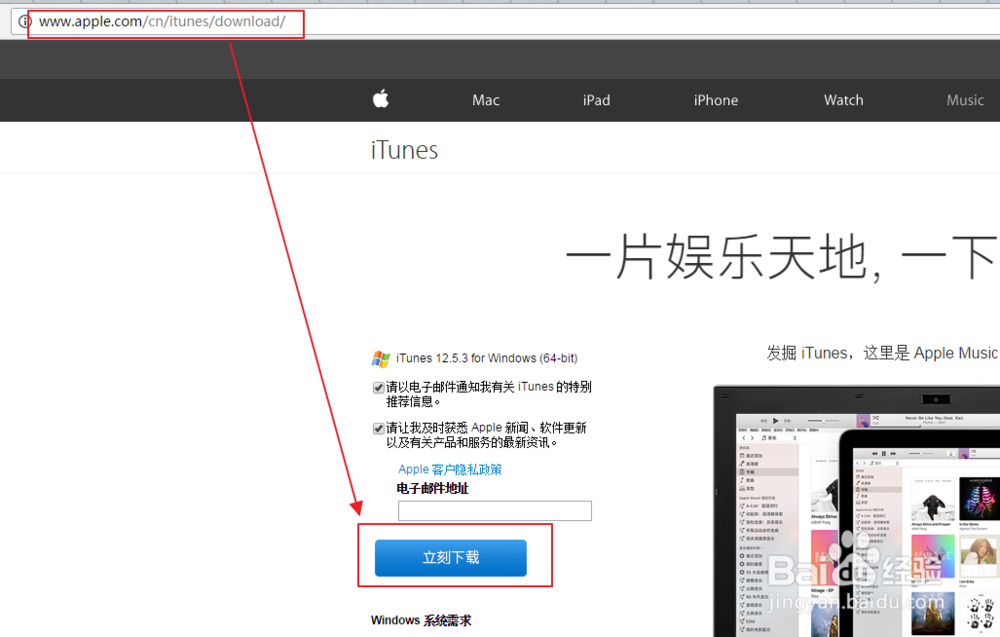The height and width of the screenshot is (637, 1000).
Task: Open the Watch menu item
Action: pyautogui.click(x=843, y=100)
